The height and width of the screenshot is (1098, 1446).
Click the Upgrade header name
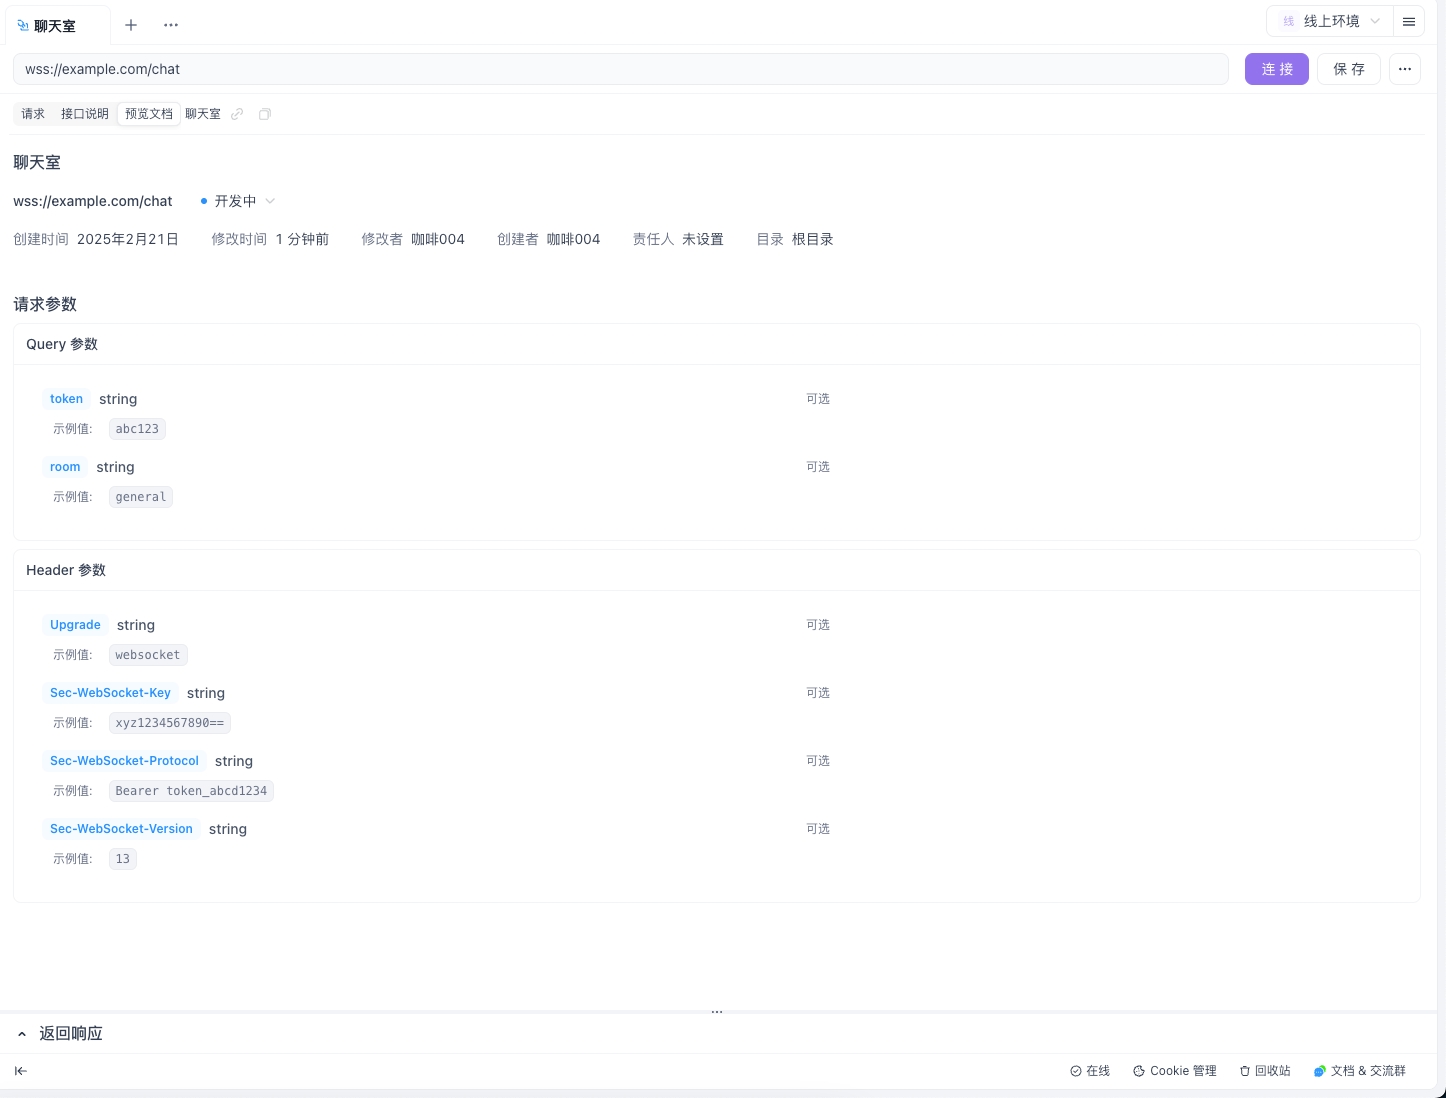coord(75,625)
